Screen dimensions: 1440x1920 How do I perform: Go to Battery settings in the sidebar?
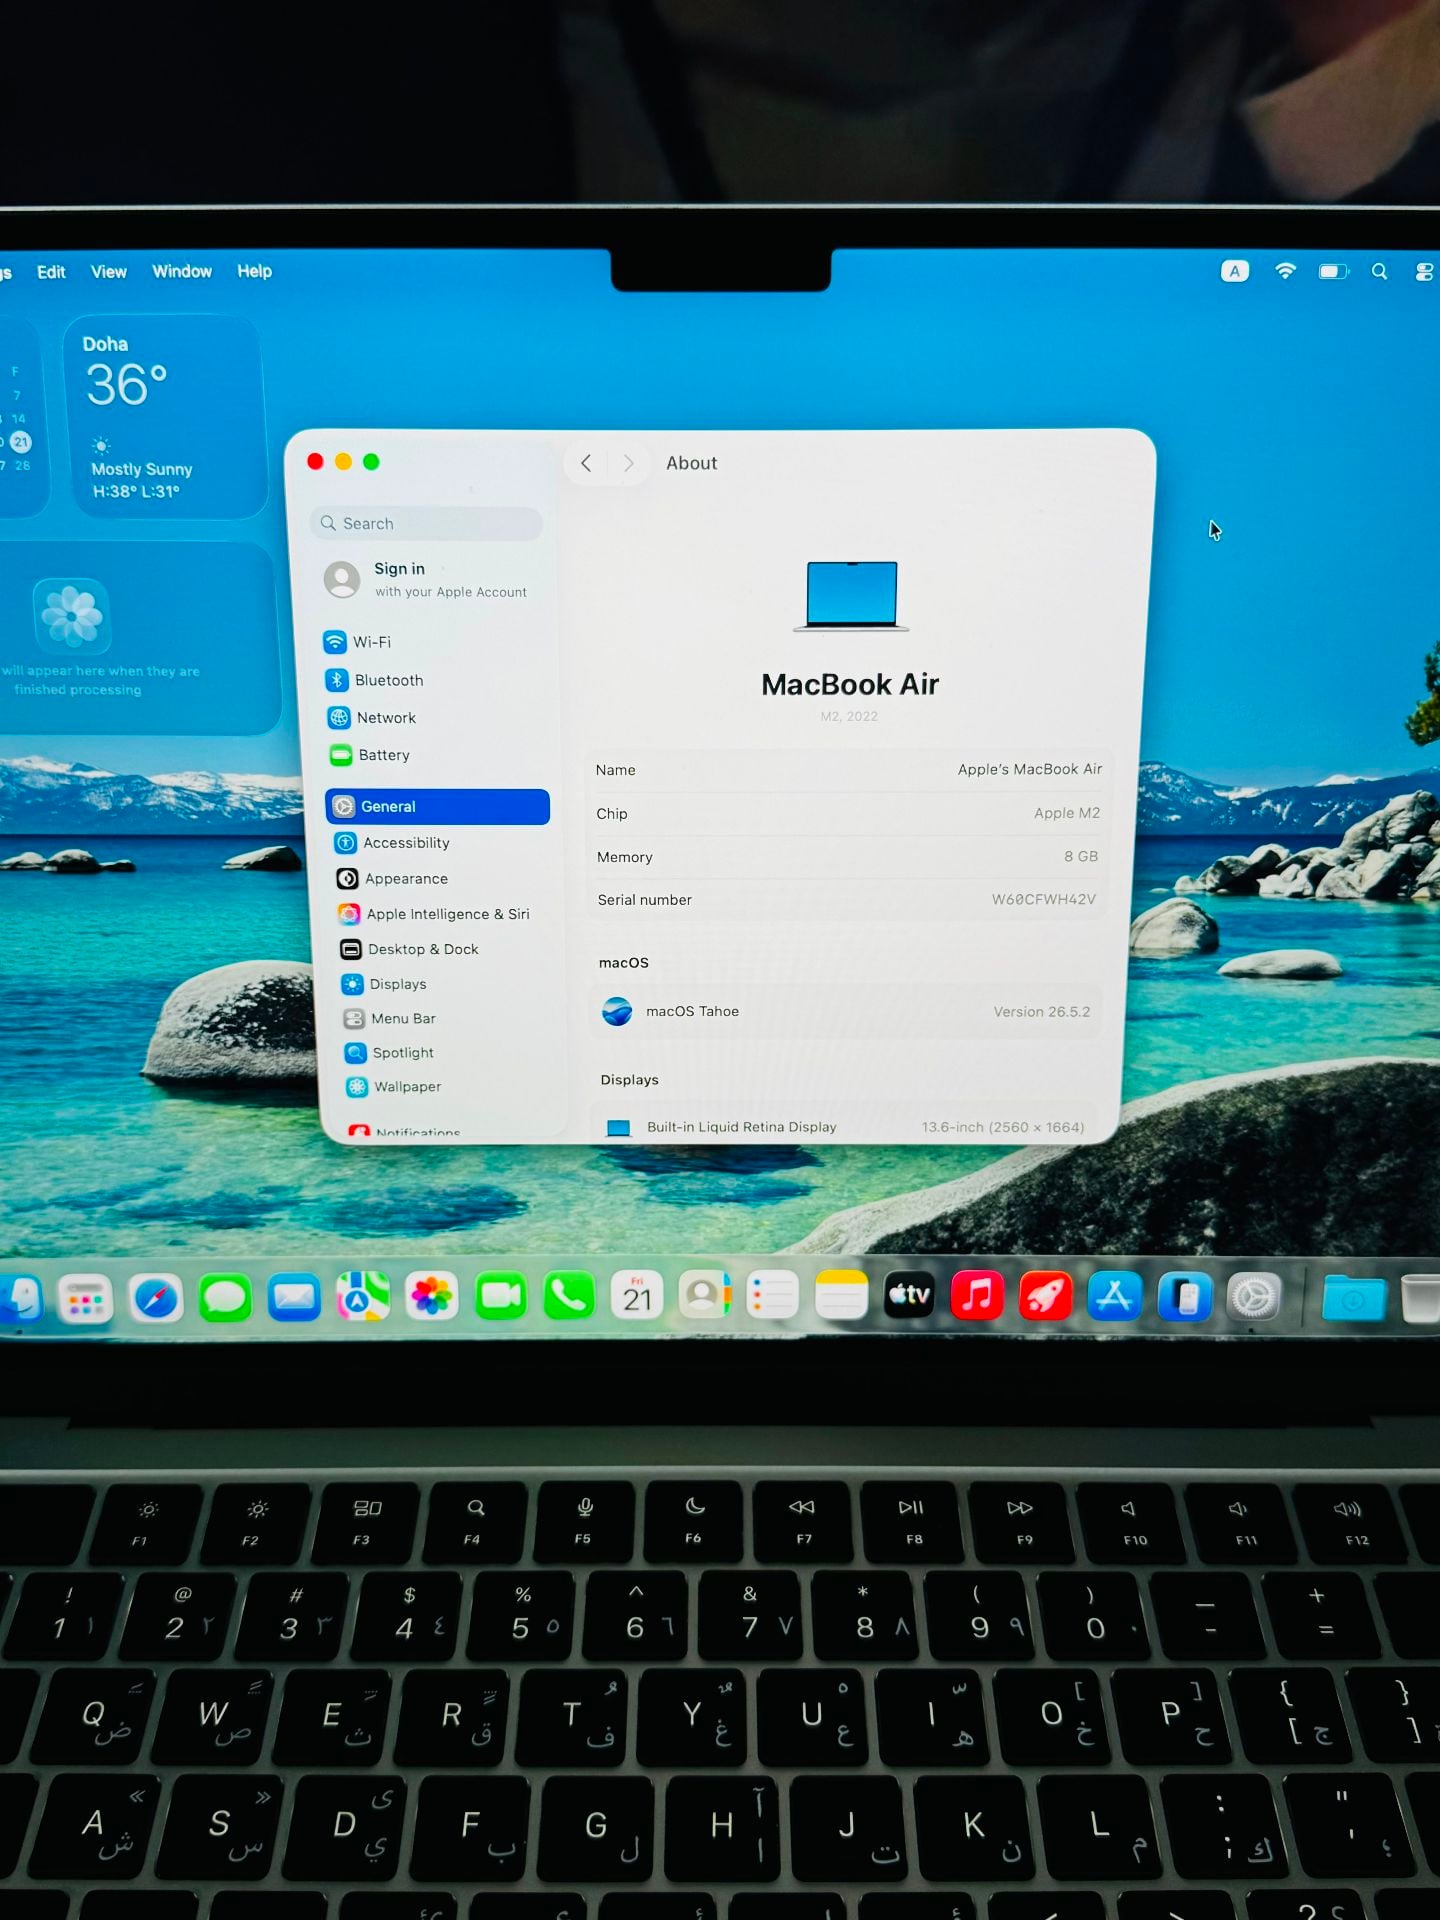(436, 755)
